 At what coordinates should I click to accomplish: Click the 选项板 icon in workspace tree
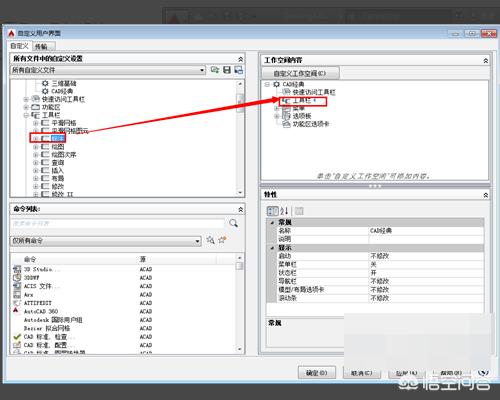click(286, 116)
